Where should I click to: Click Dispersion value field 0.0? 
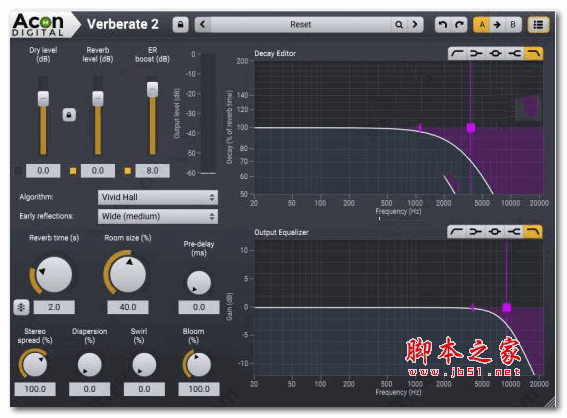[90, 389]
